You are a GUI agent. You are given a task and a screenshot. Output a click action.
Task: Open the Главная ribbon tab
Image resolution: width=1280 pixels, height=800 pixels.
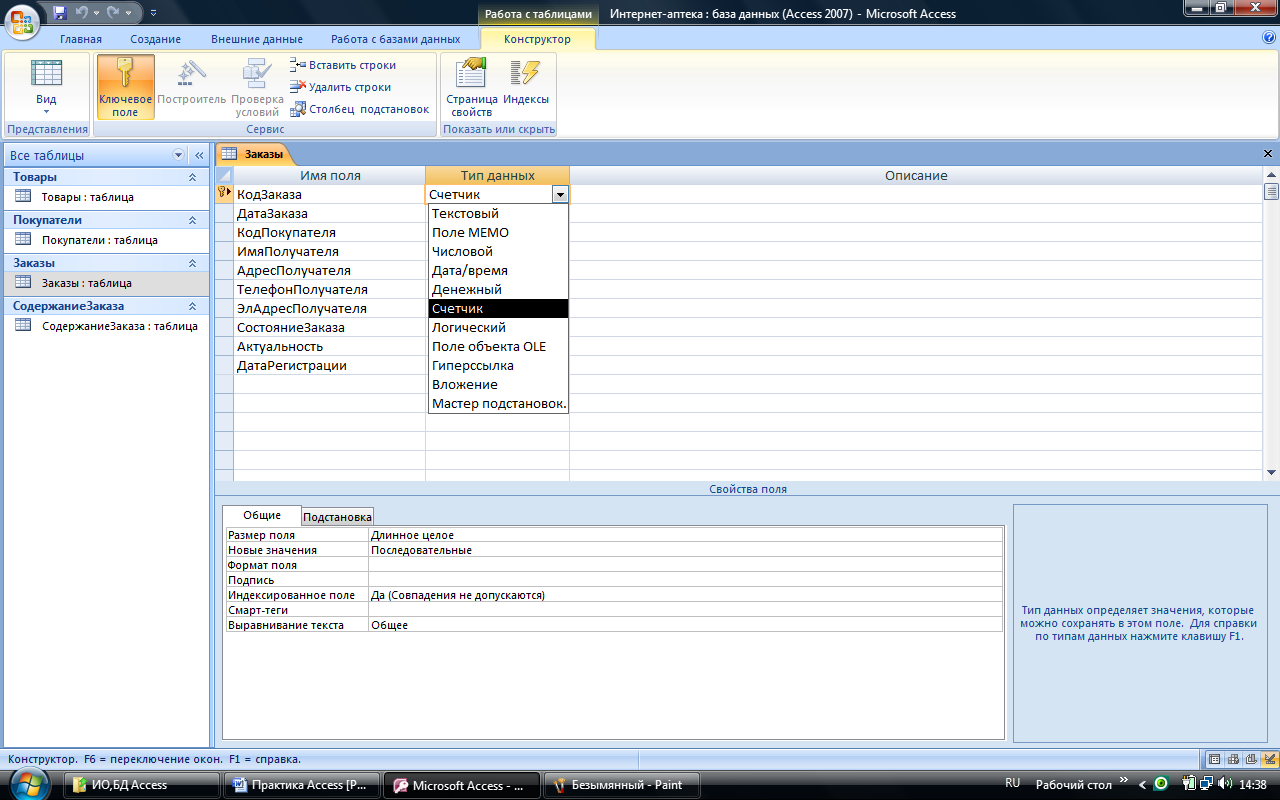pyautogui.click(x=81, y=39)
